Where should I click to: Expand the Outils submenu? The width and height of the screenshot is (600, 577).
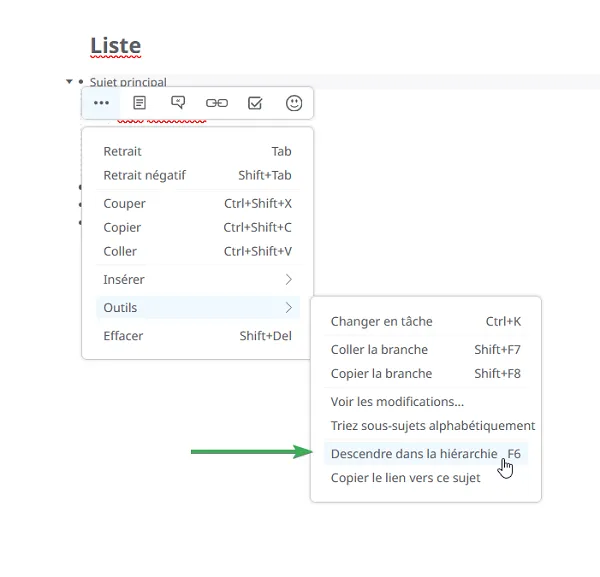tap(197, 308)
